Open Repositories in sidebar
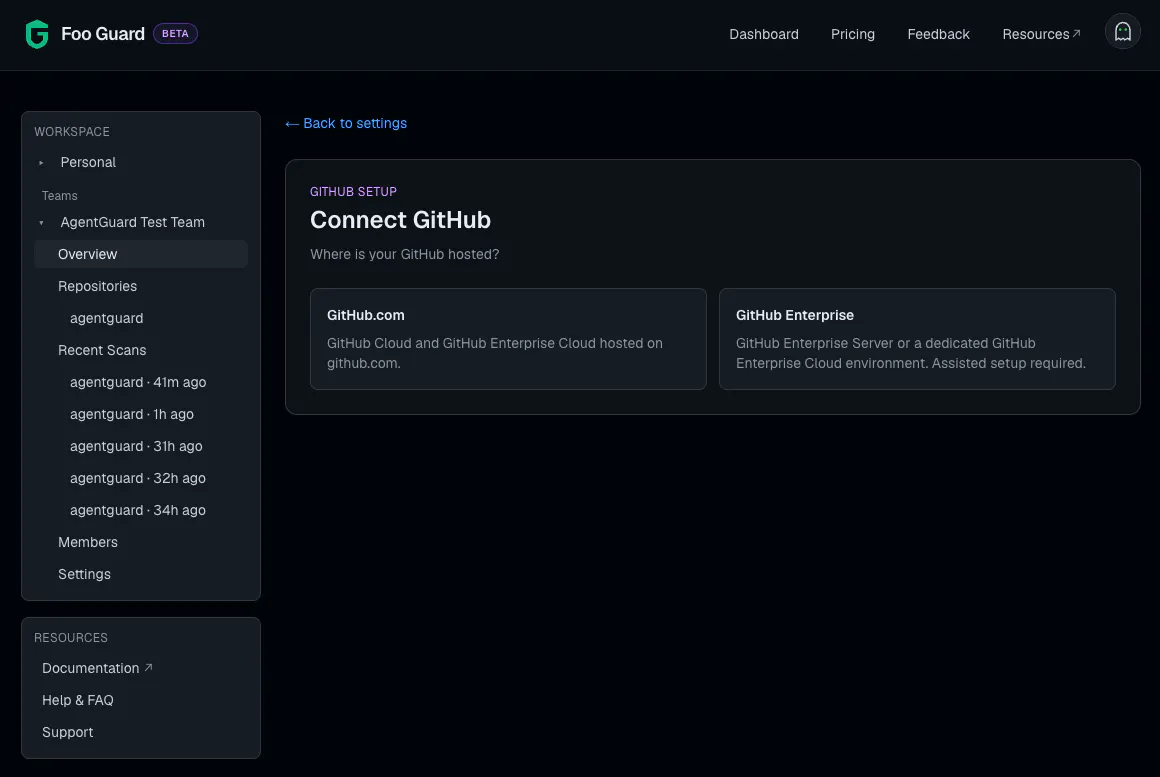The height and width of the screenshot is (777, 1160). [98, 286]
